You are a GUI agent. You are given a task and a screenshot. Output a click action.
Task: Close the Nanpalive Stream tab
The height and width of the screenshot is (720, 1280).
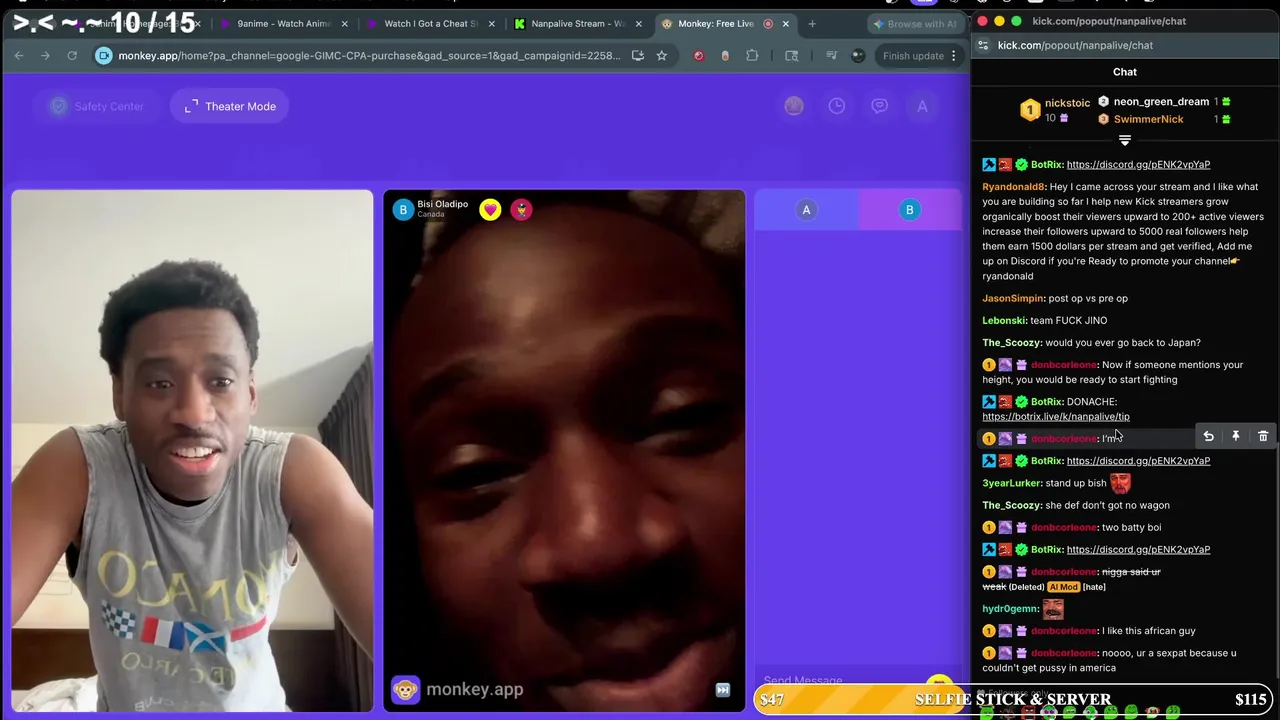(639, 24)
